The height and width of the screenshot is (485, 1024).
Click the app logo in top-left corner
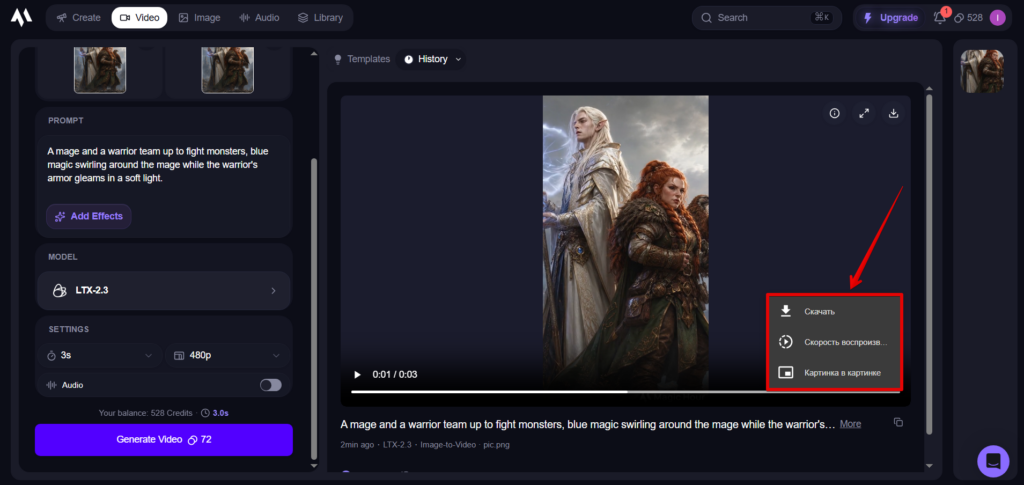pos(21,18)
